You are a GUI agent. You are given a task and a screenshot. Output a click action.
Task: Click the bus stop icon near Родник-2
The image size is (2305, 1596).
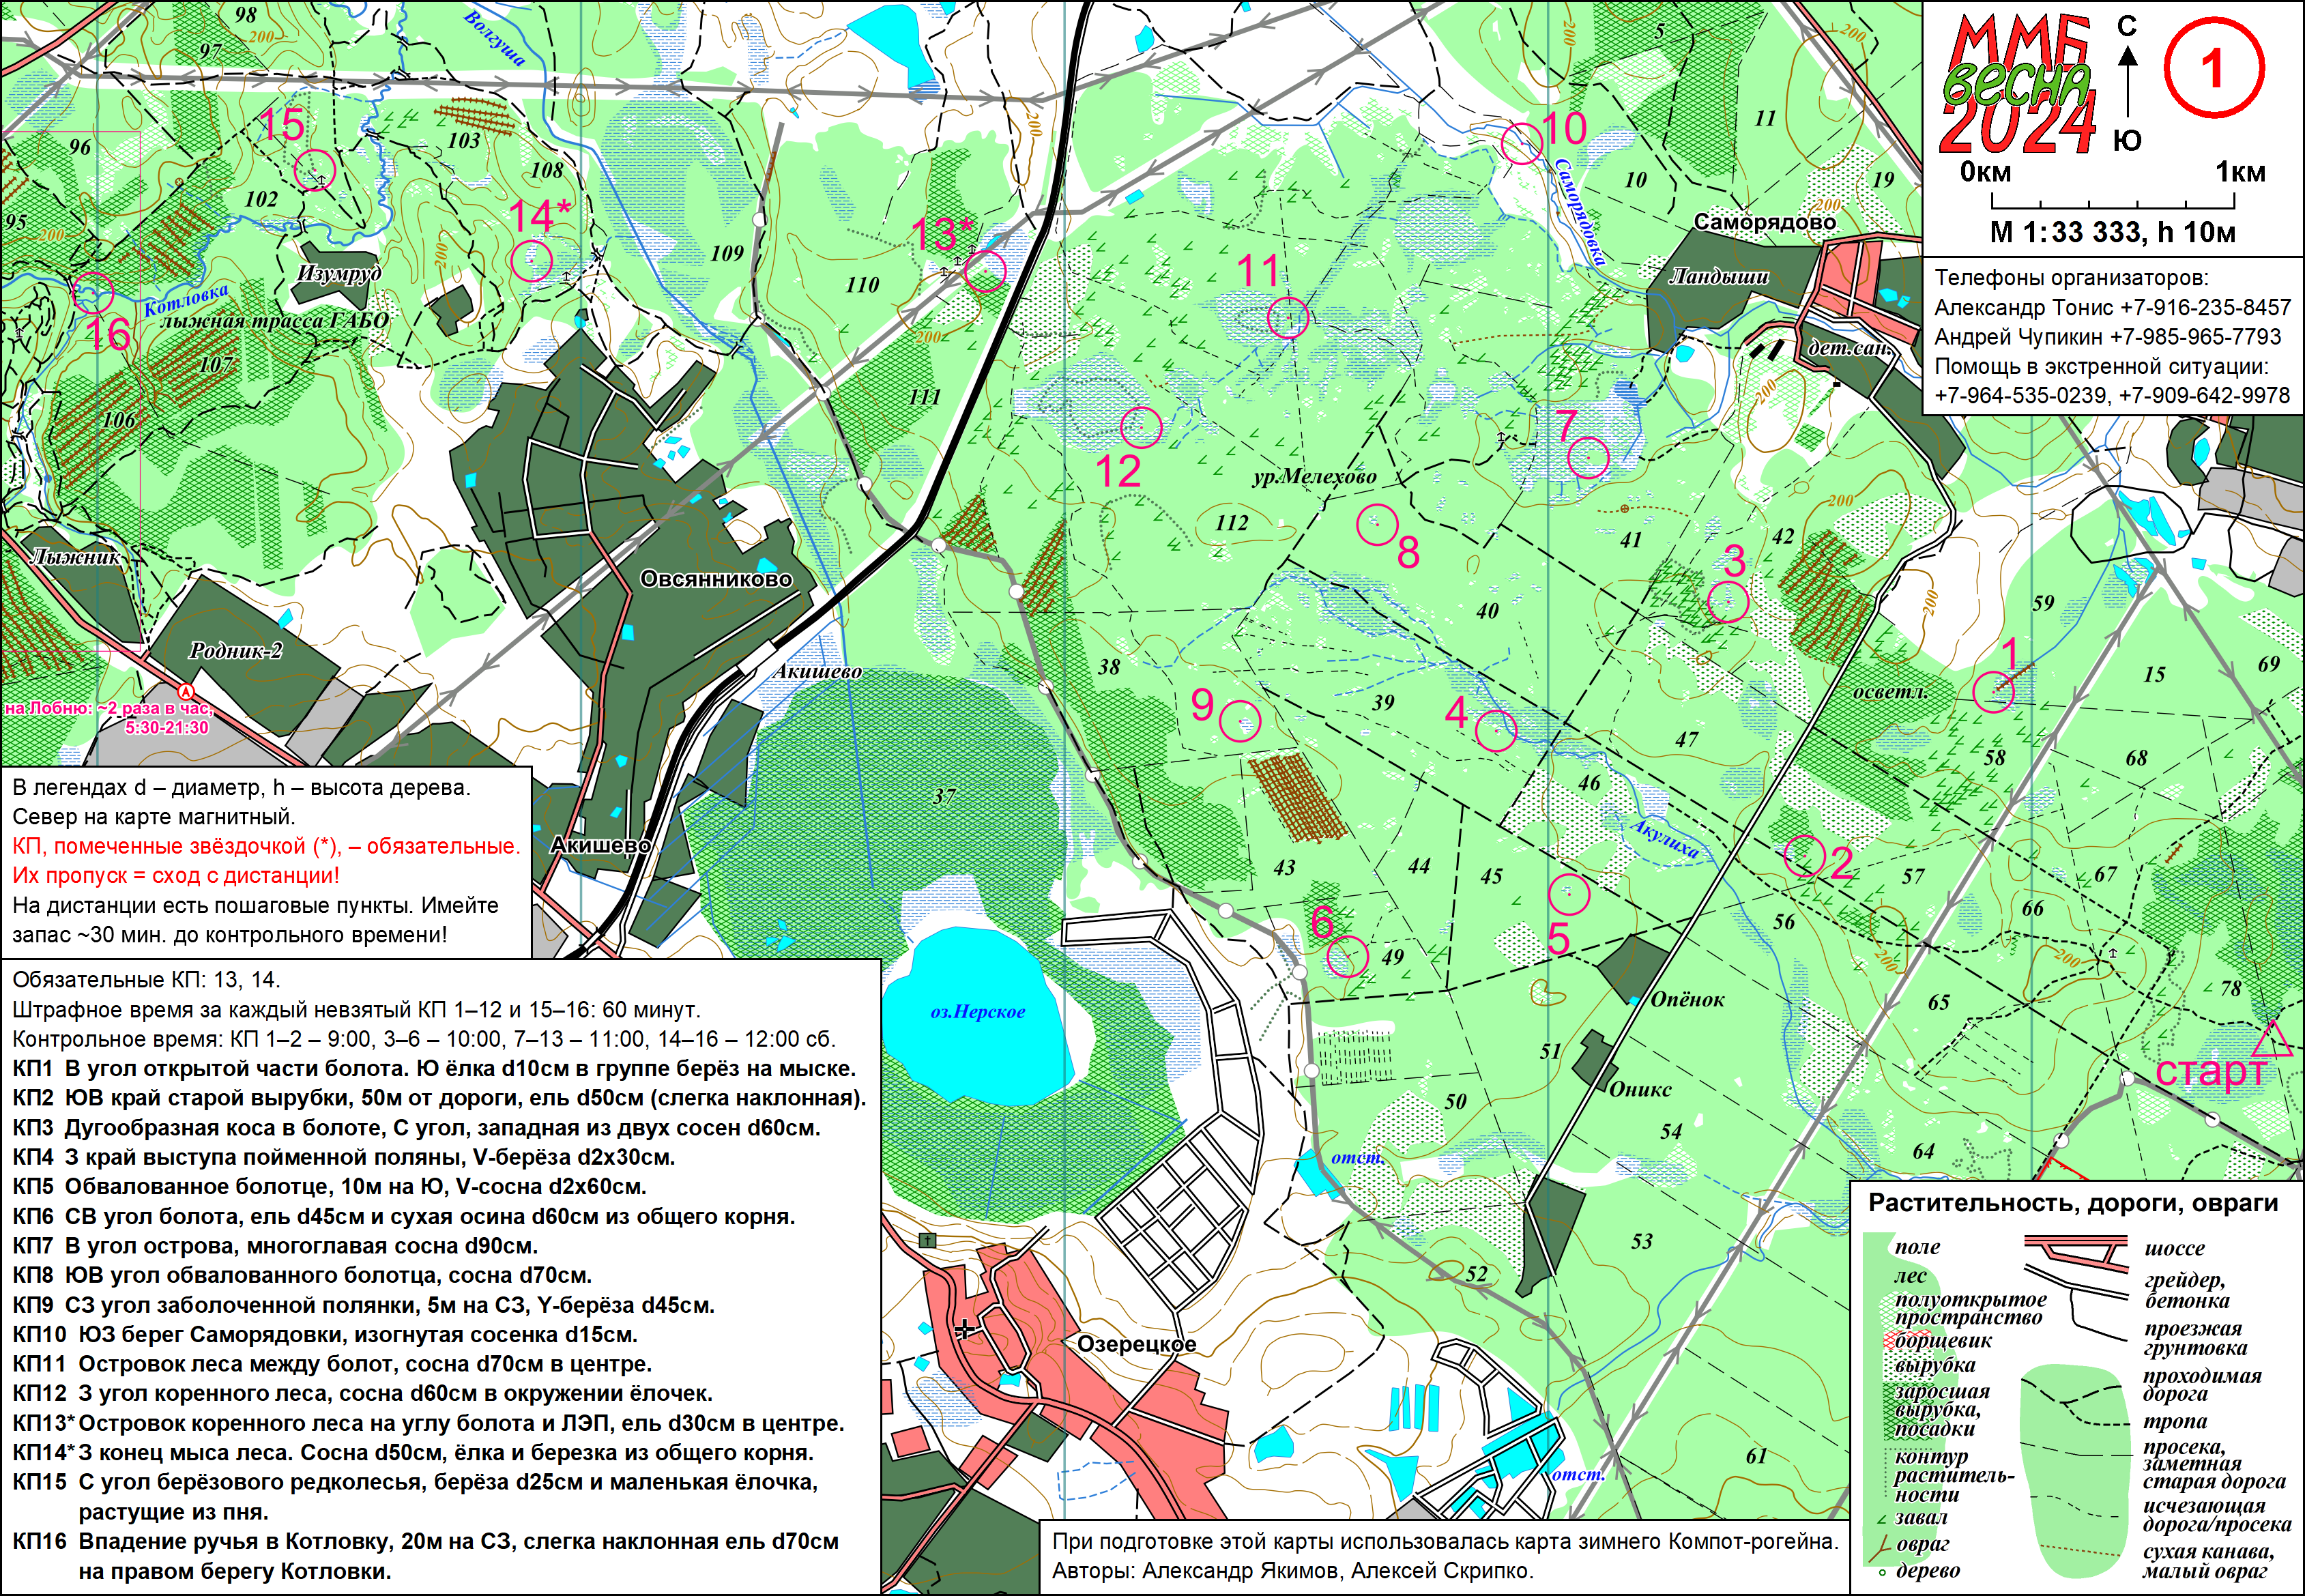(186, 691)
